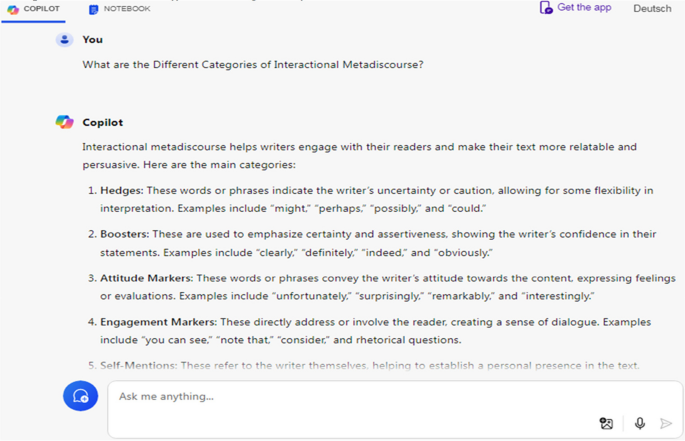This screenshot has width=685, height=441.
Task: Click the user avatar icon beside You
Action: click(65, 40)
